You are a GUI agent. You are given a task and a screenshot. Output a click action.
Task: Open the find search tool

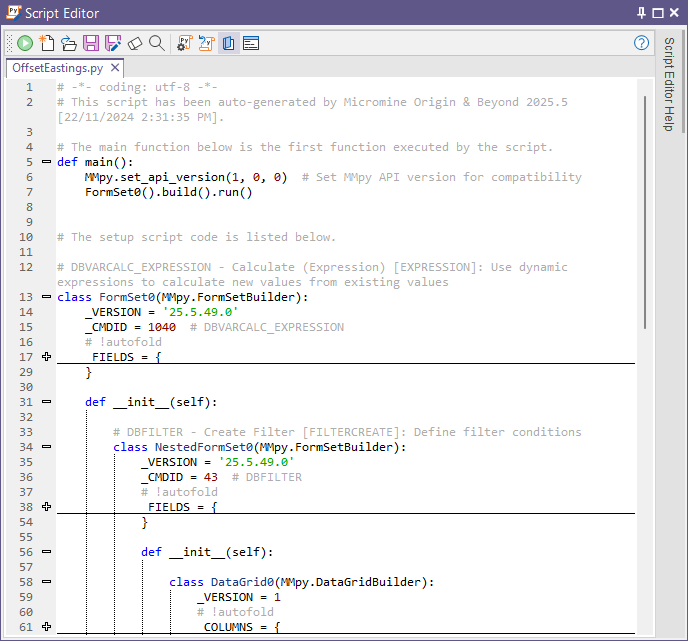point(157,43)
